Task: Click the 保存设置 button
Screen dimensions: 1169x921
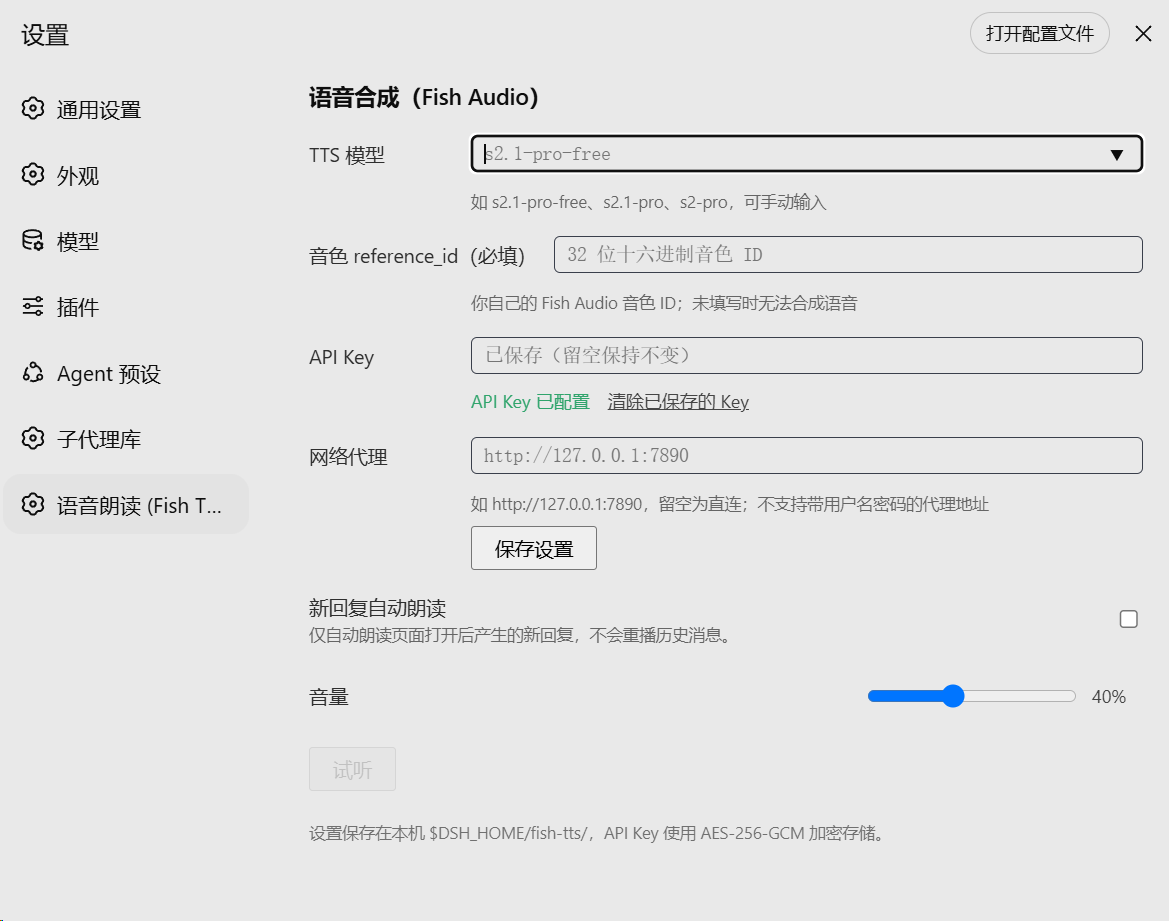Action: point(534,548)
